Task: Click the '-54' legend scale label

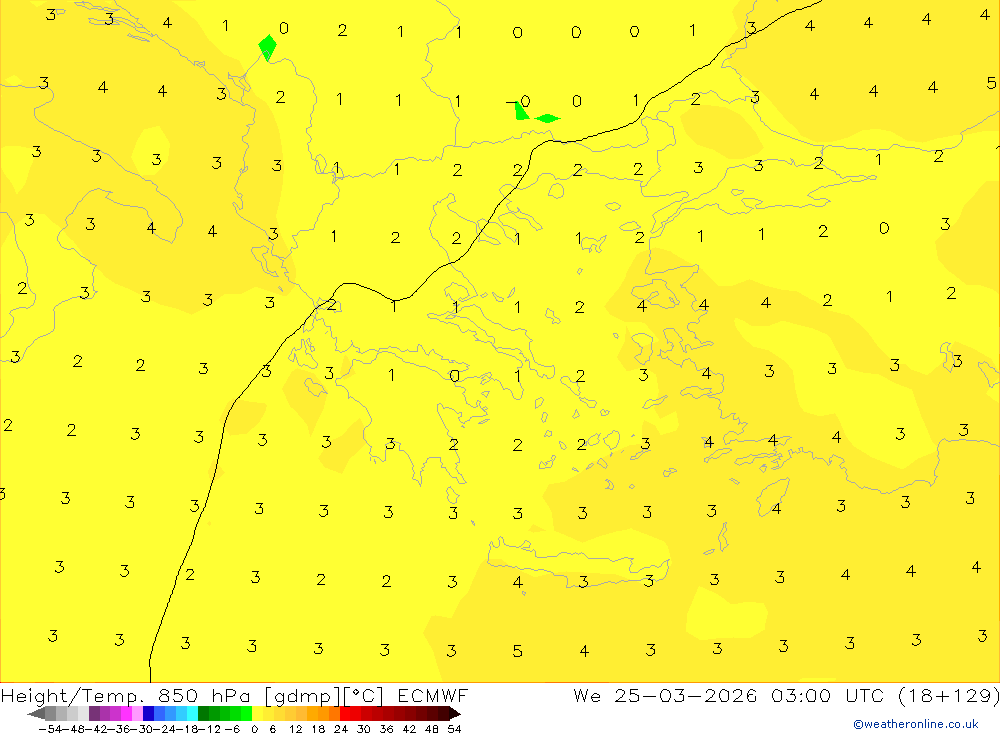Action: (x=50, y=729)
